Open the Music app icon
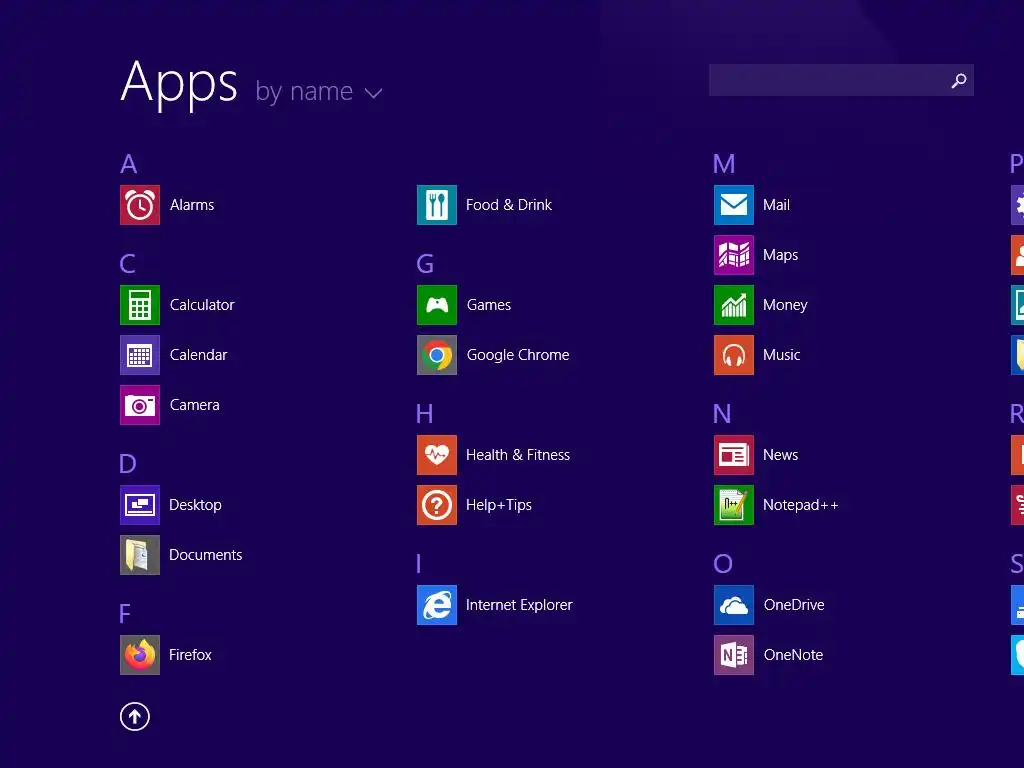 tap(734, 355)
